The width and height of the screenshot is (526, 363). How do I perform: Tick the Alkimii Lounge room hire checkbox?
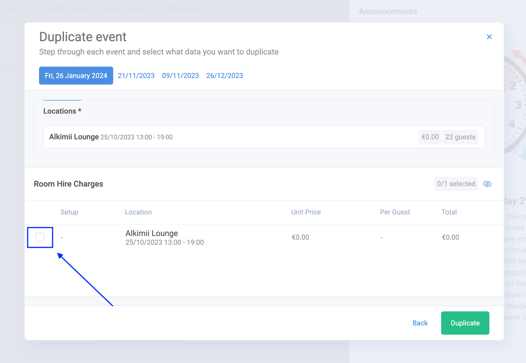pyautogui.click(x=40, y=238)
